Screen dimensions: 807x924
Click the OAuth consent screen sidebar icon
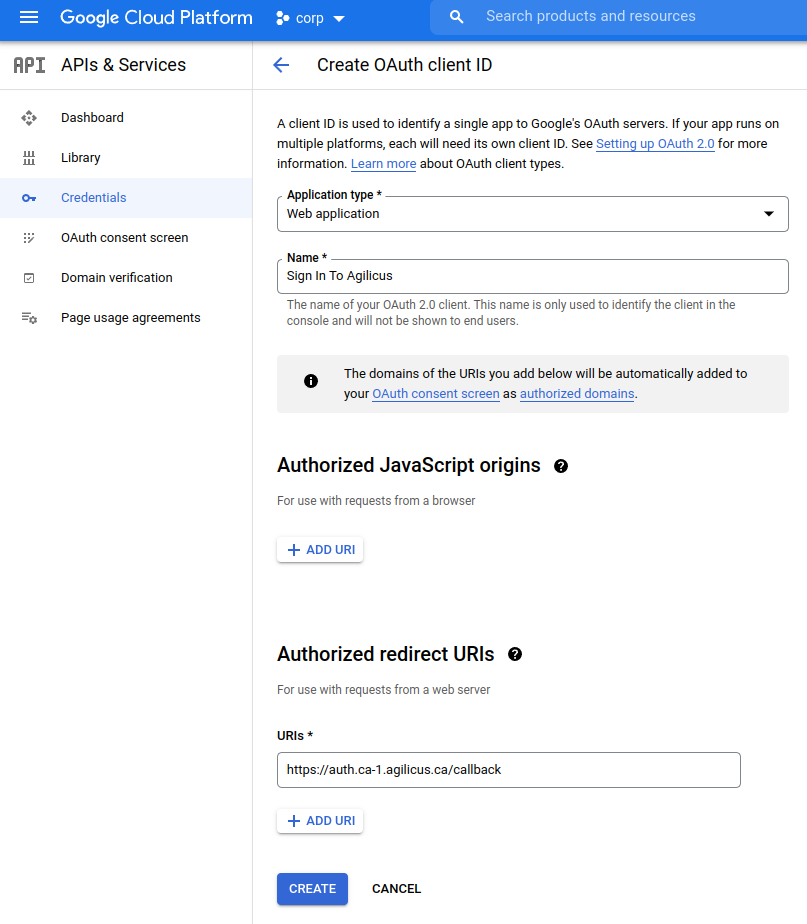(x=29, y=238)
